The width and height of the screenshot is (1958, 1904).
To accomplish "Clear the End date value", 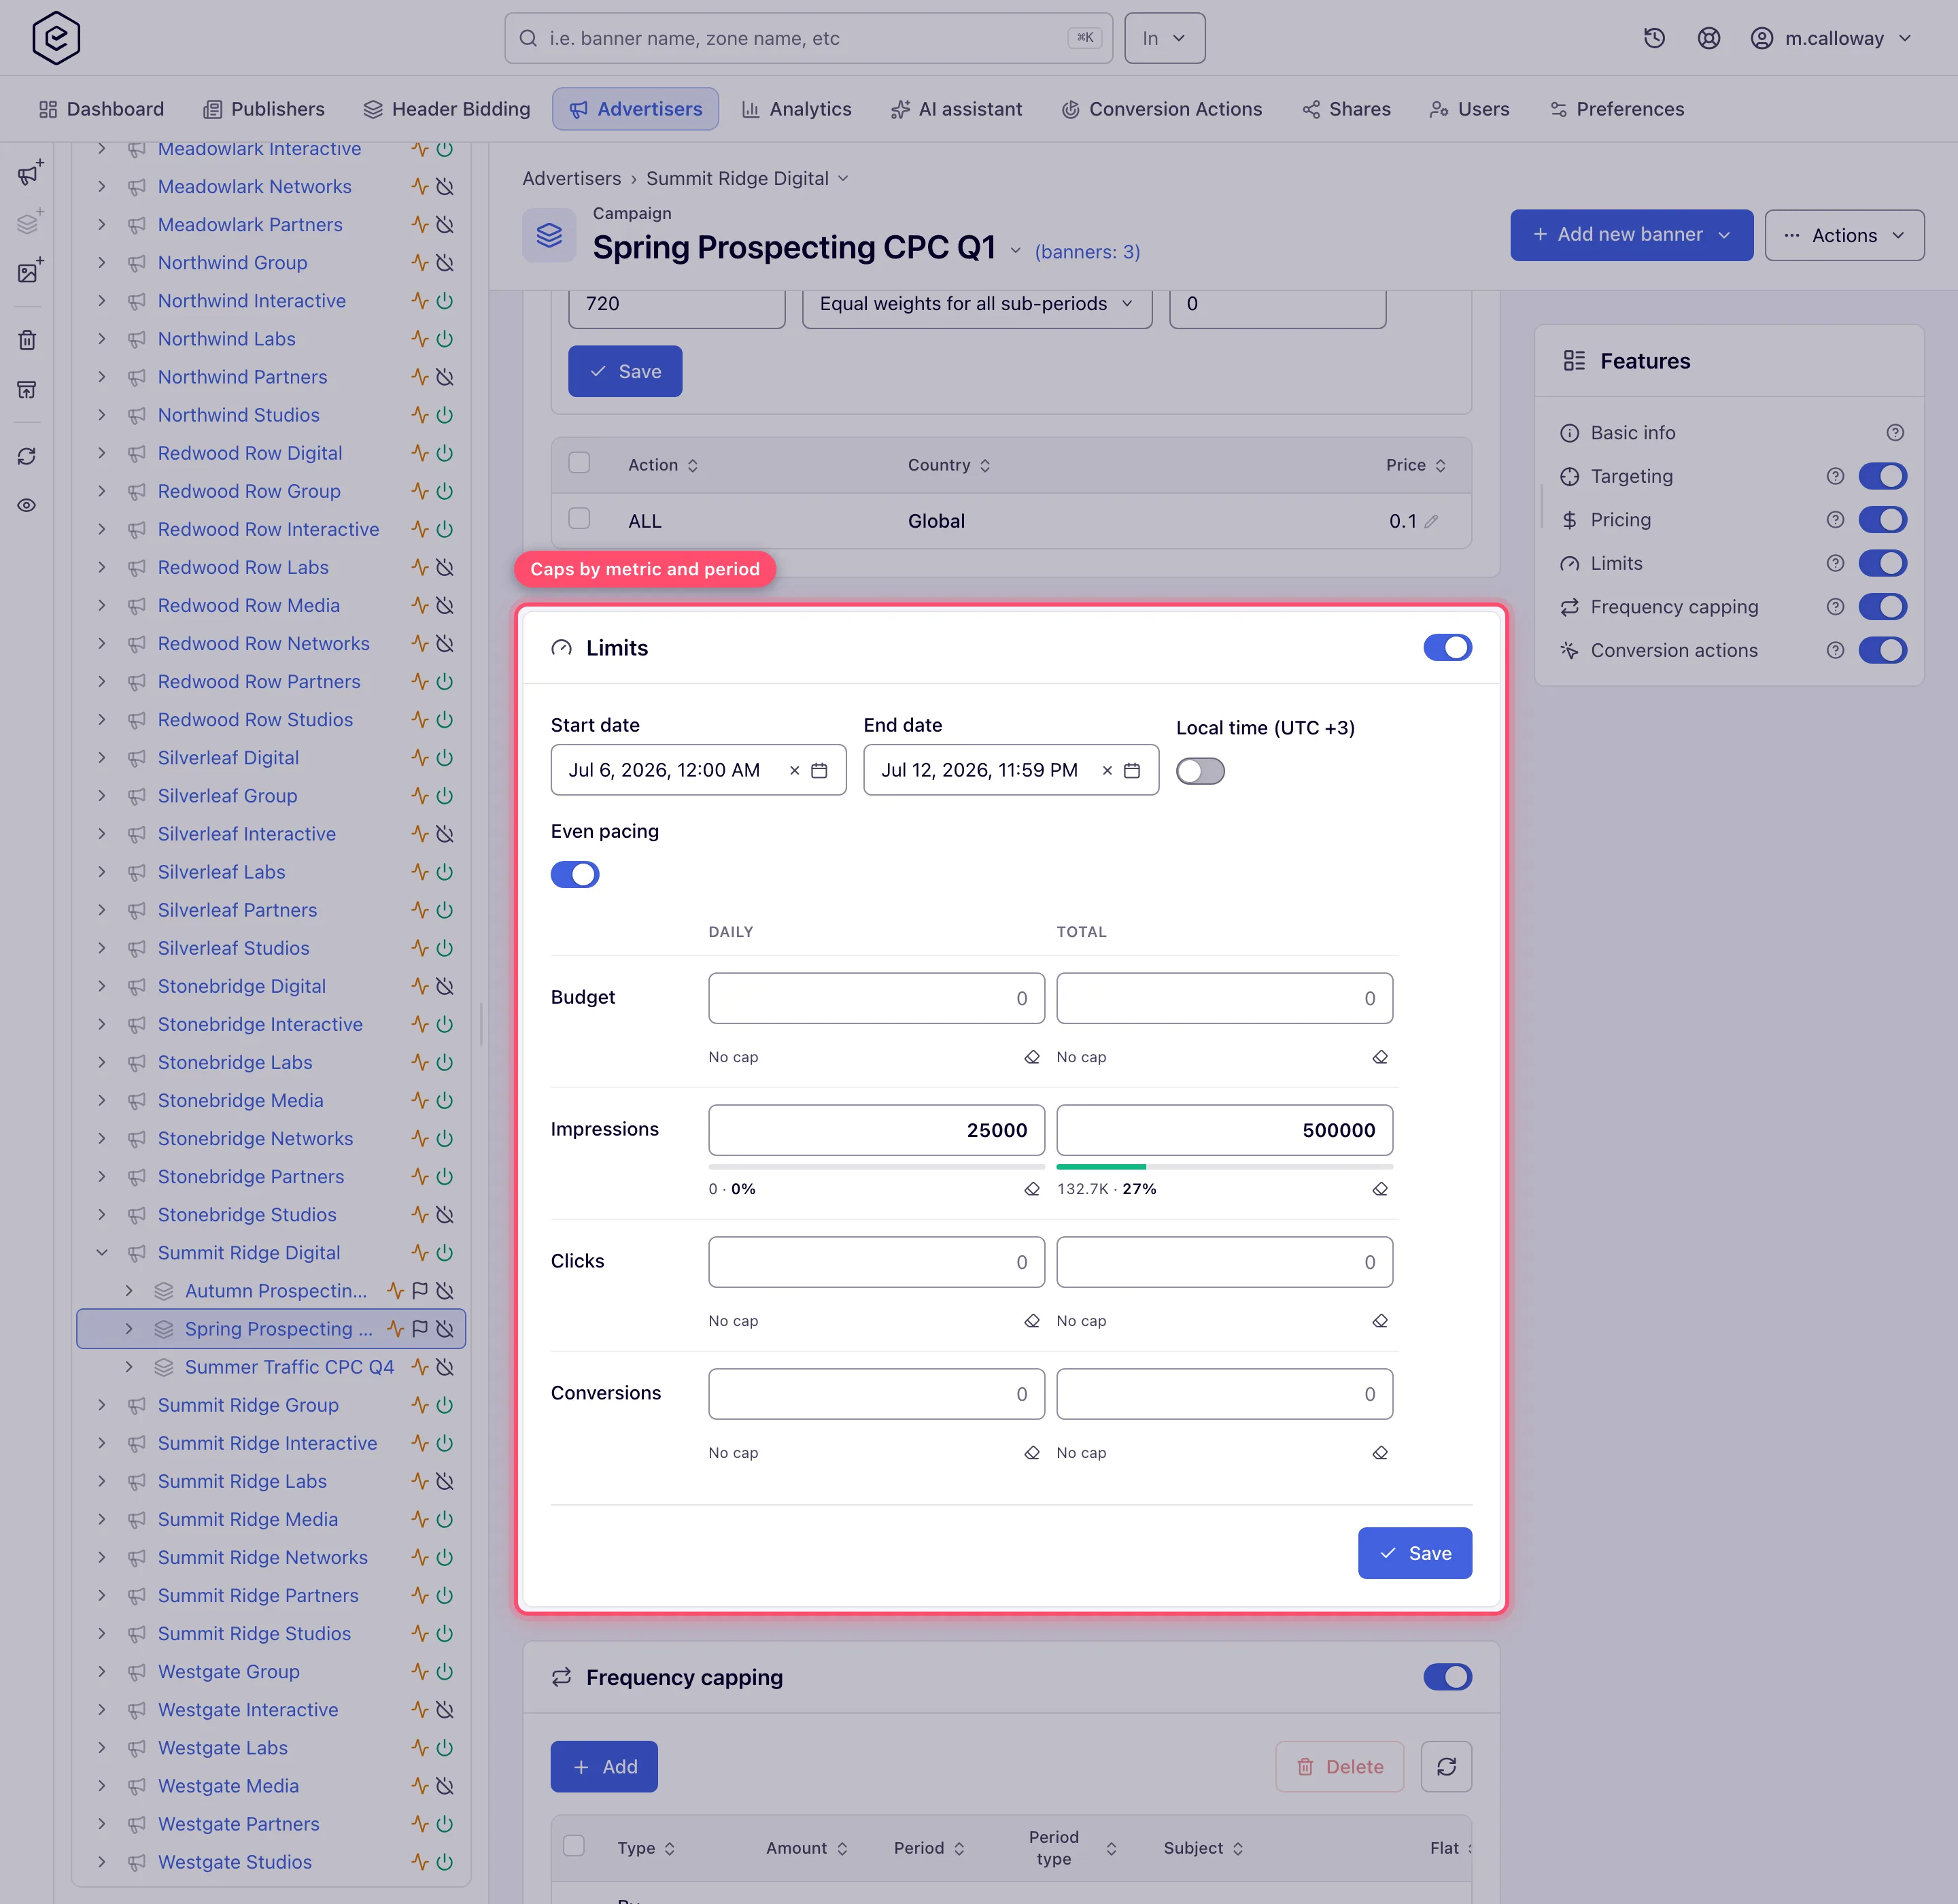I will 1107,770.
